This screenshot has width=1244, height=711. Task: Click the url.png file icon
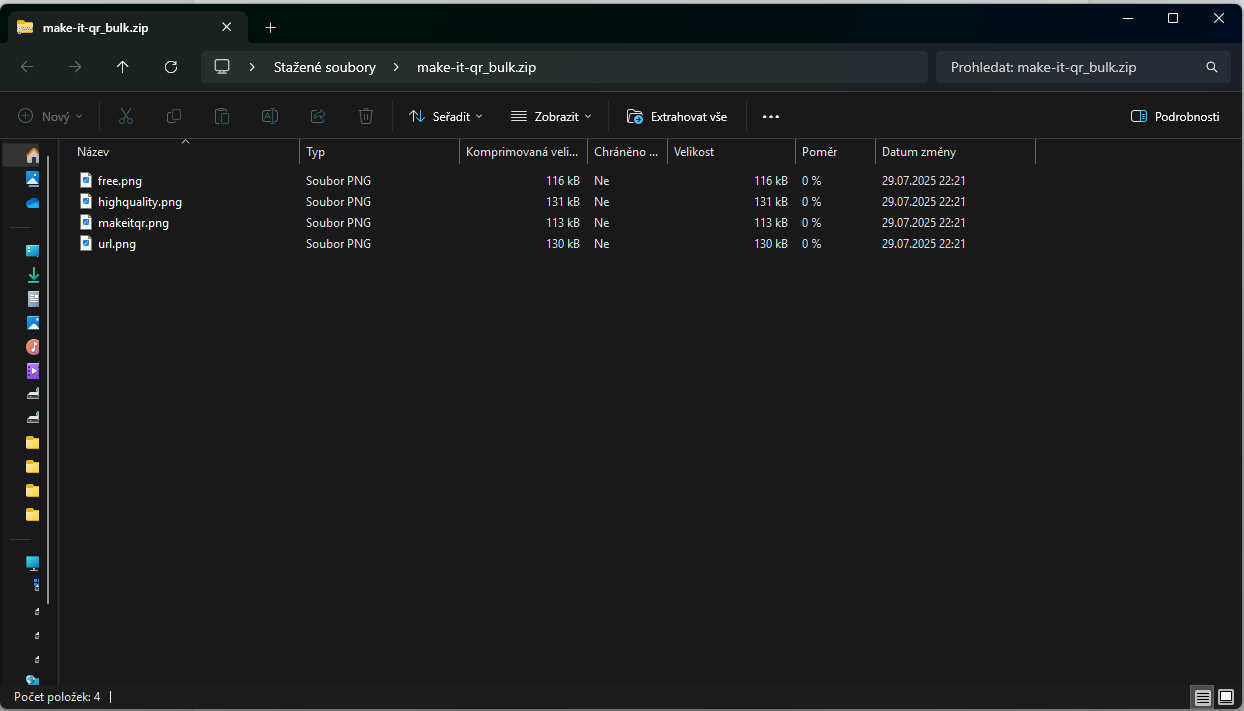[x=85, y=243]
